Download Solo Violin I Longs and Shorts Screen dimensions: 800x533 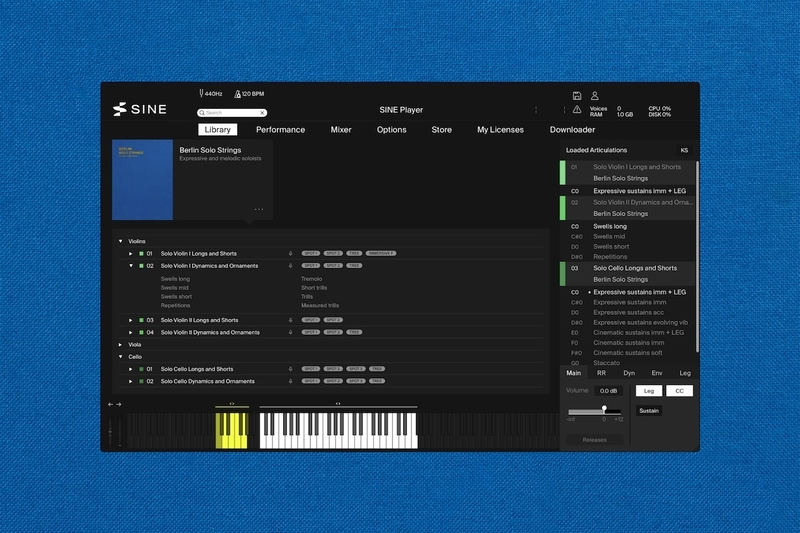pyautogui.click(x=290, y=253)
